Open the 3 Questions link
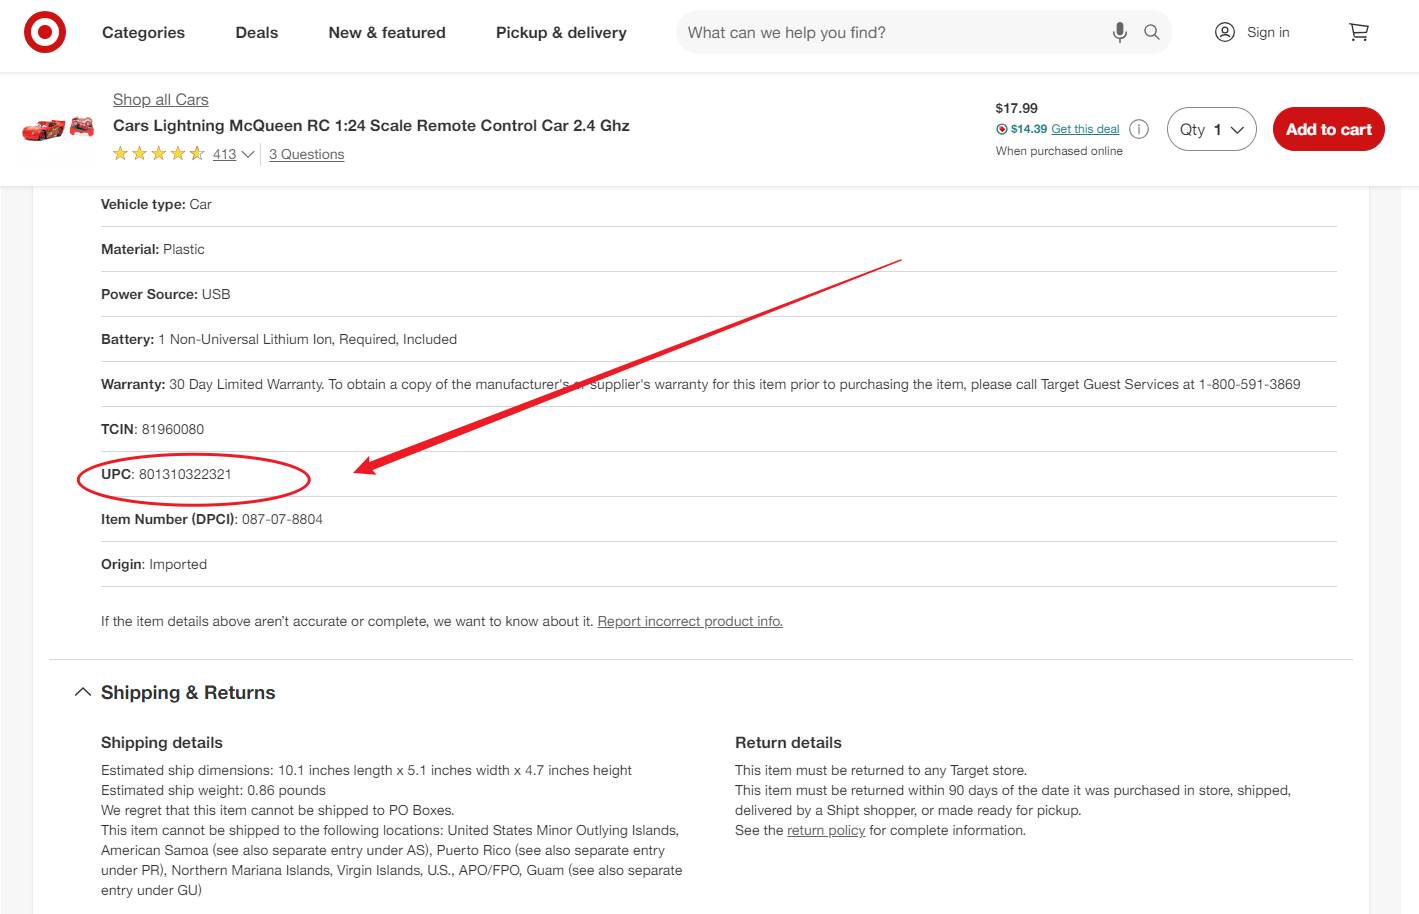Image resolution: width=1419 pixels, height=914 pixels. pyautogui.click(x=306, y=154)
